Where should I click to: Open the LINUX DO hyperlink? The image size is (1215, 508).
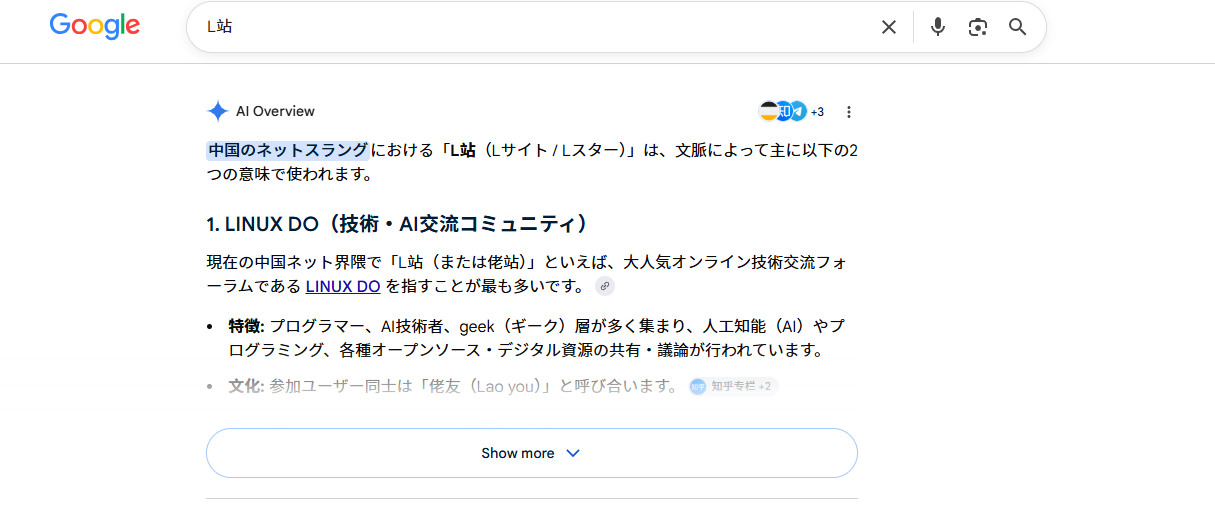[x=343, y=286]
